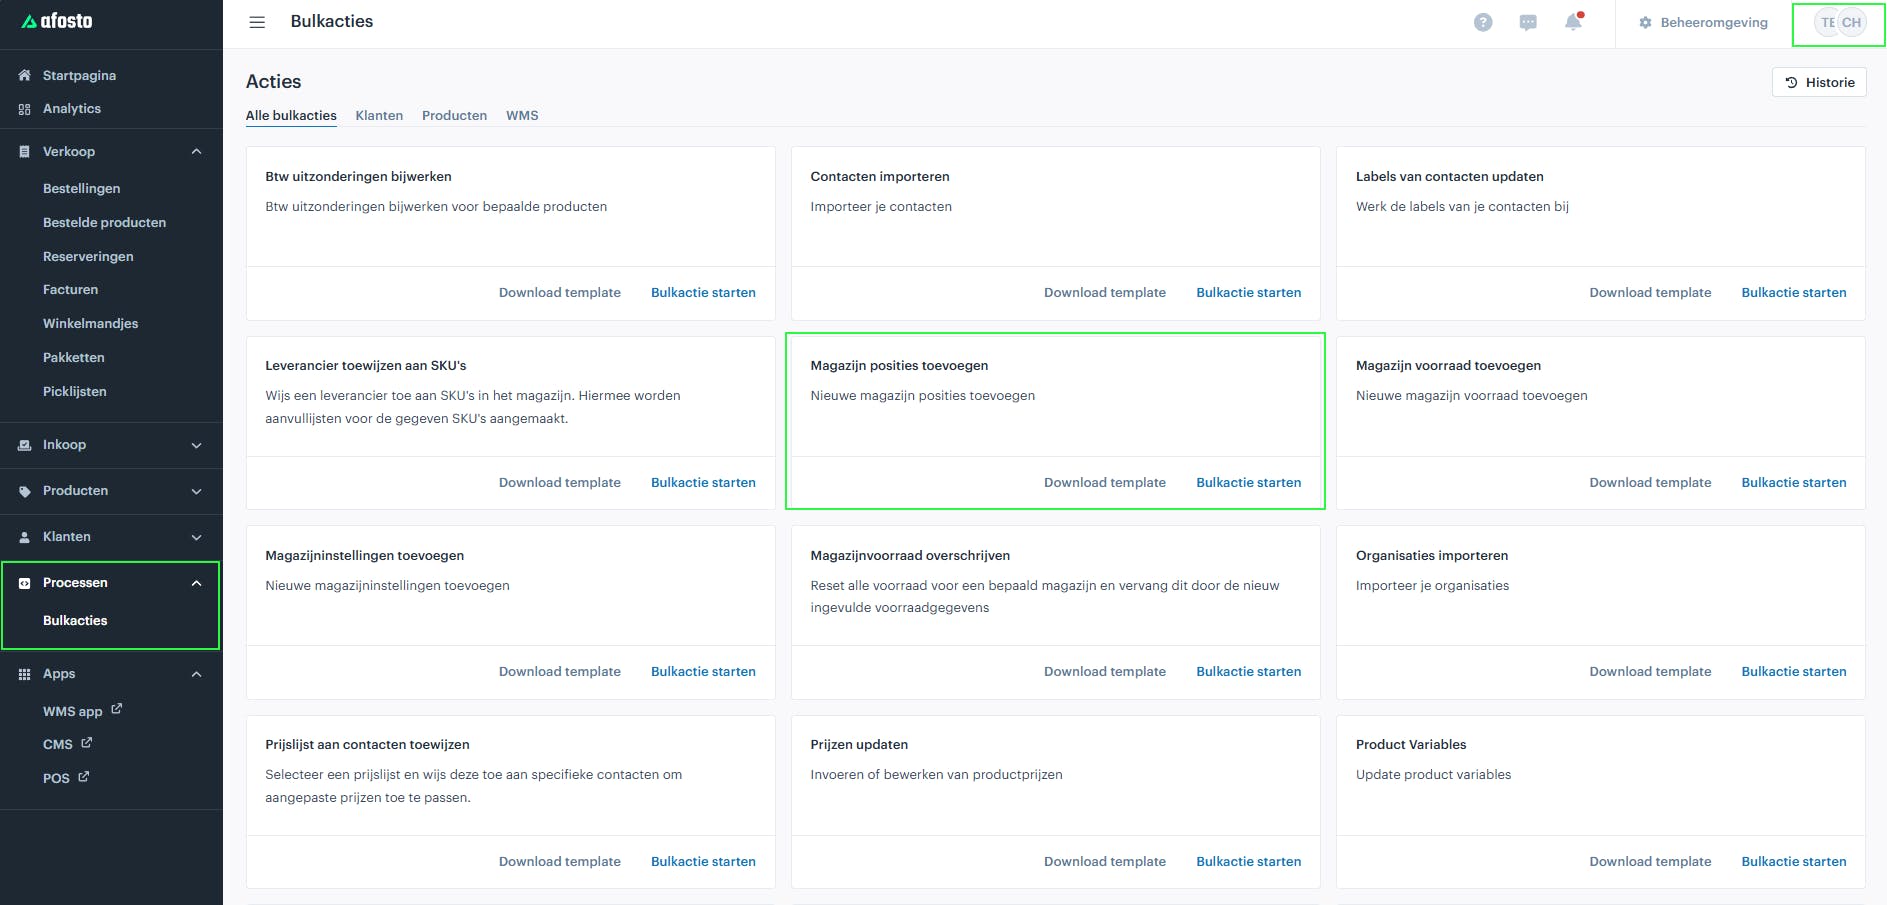Download template for Prijzen updaten
Image resolution: width=1887 pixels, height=905 pixels.
tap(1105, 862)
